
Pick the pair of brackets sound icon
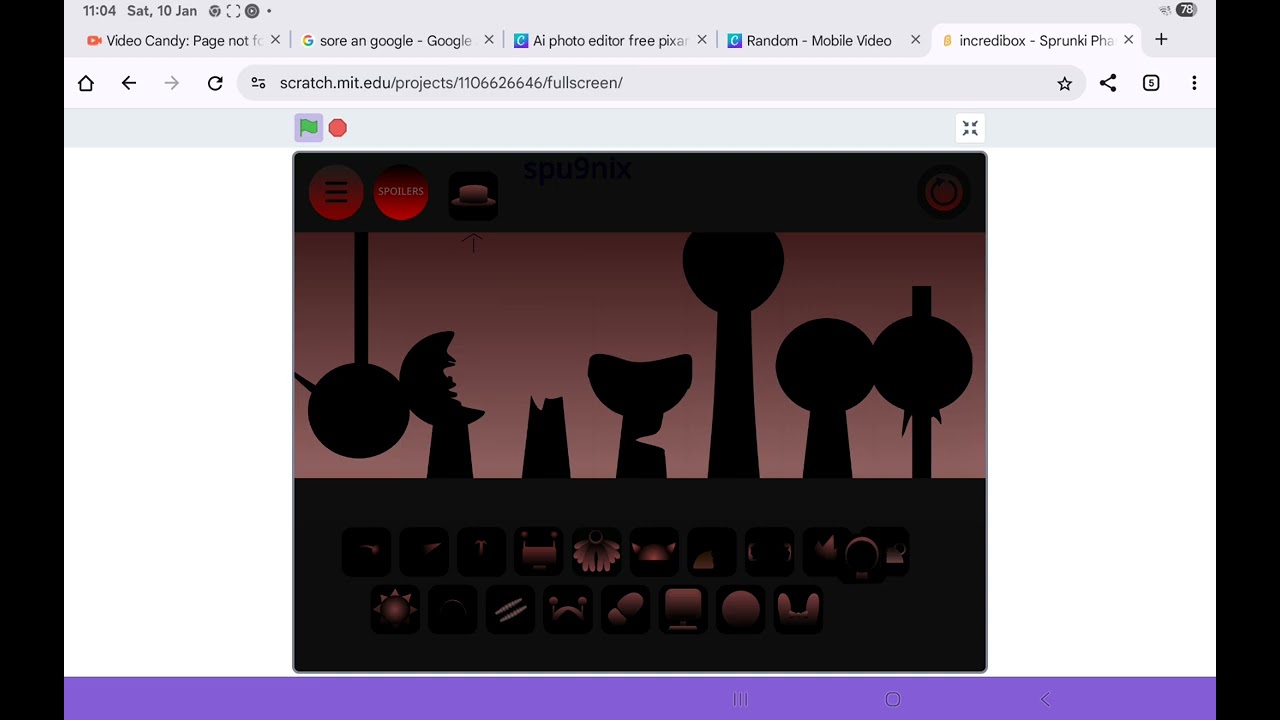[769, 551]
